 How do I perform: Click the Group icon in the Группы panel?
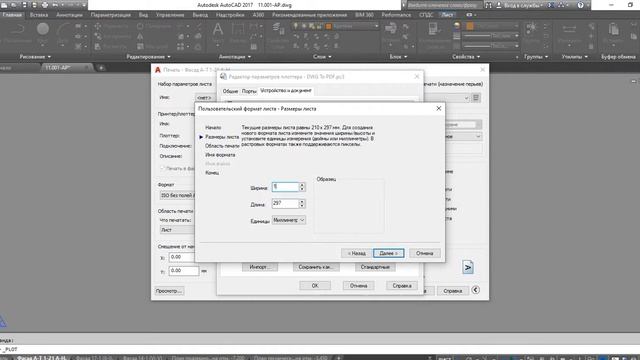[531, 29]
